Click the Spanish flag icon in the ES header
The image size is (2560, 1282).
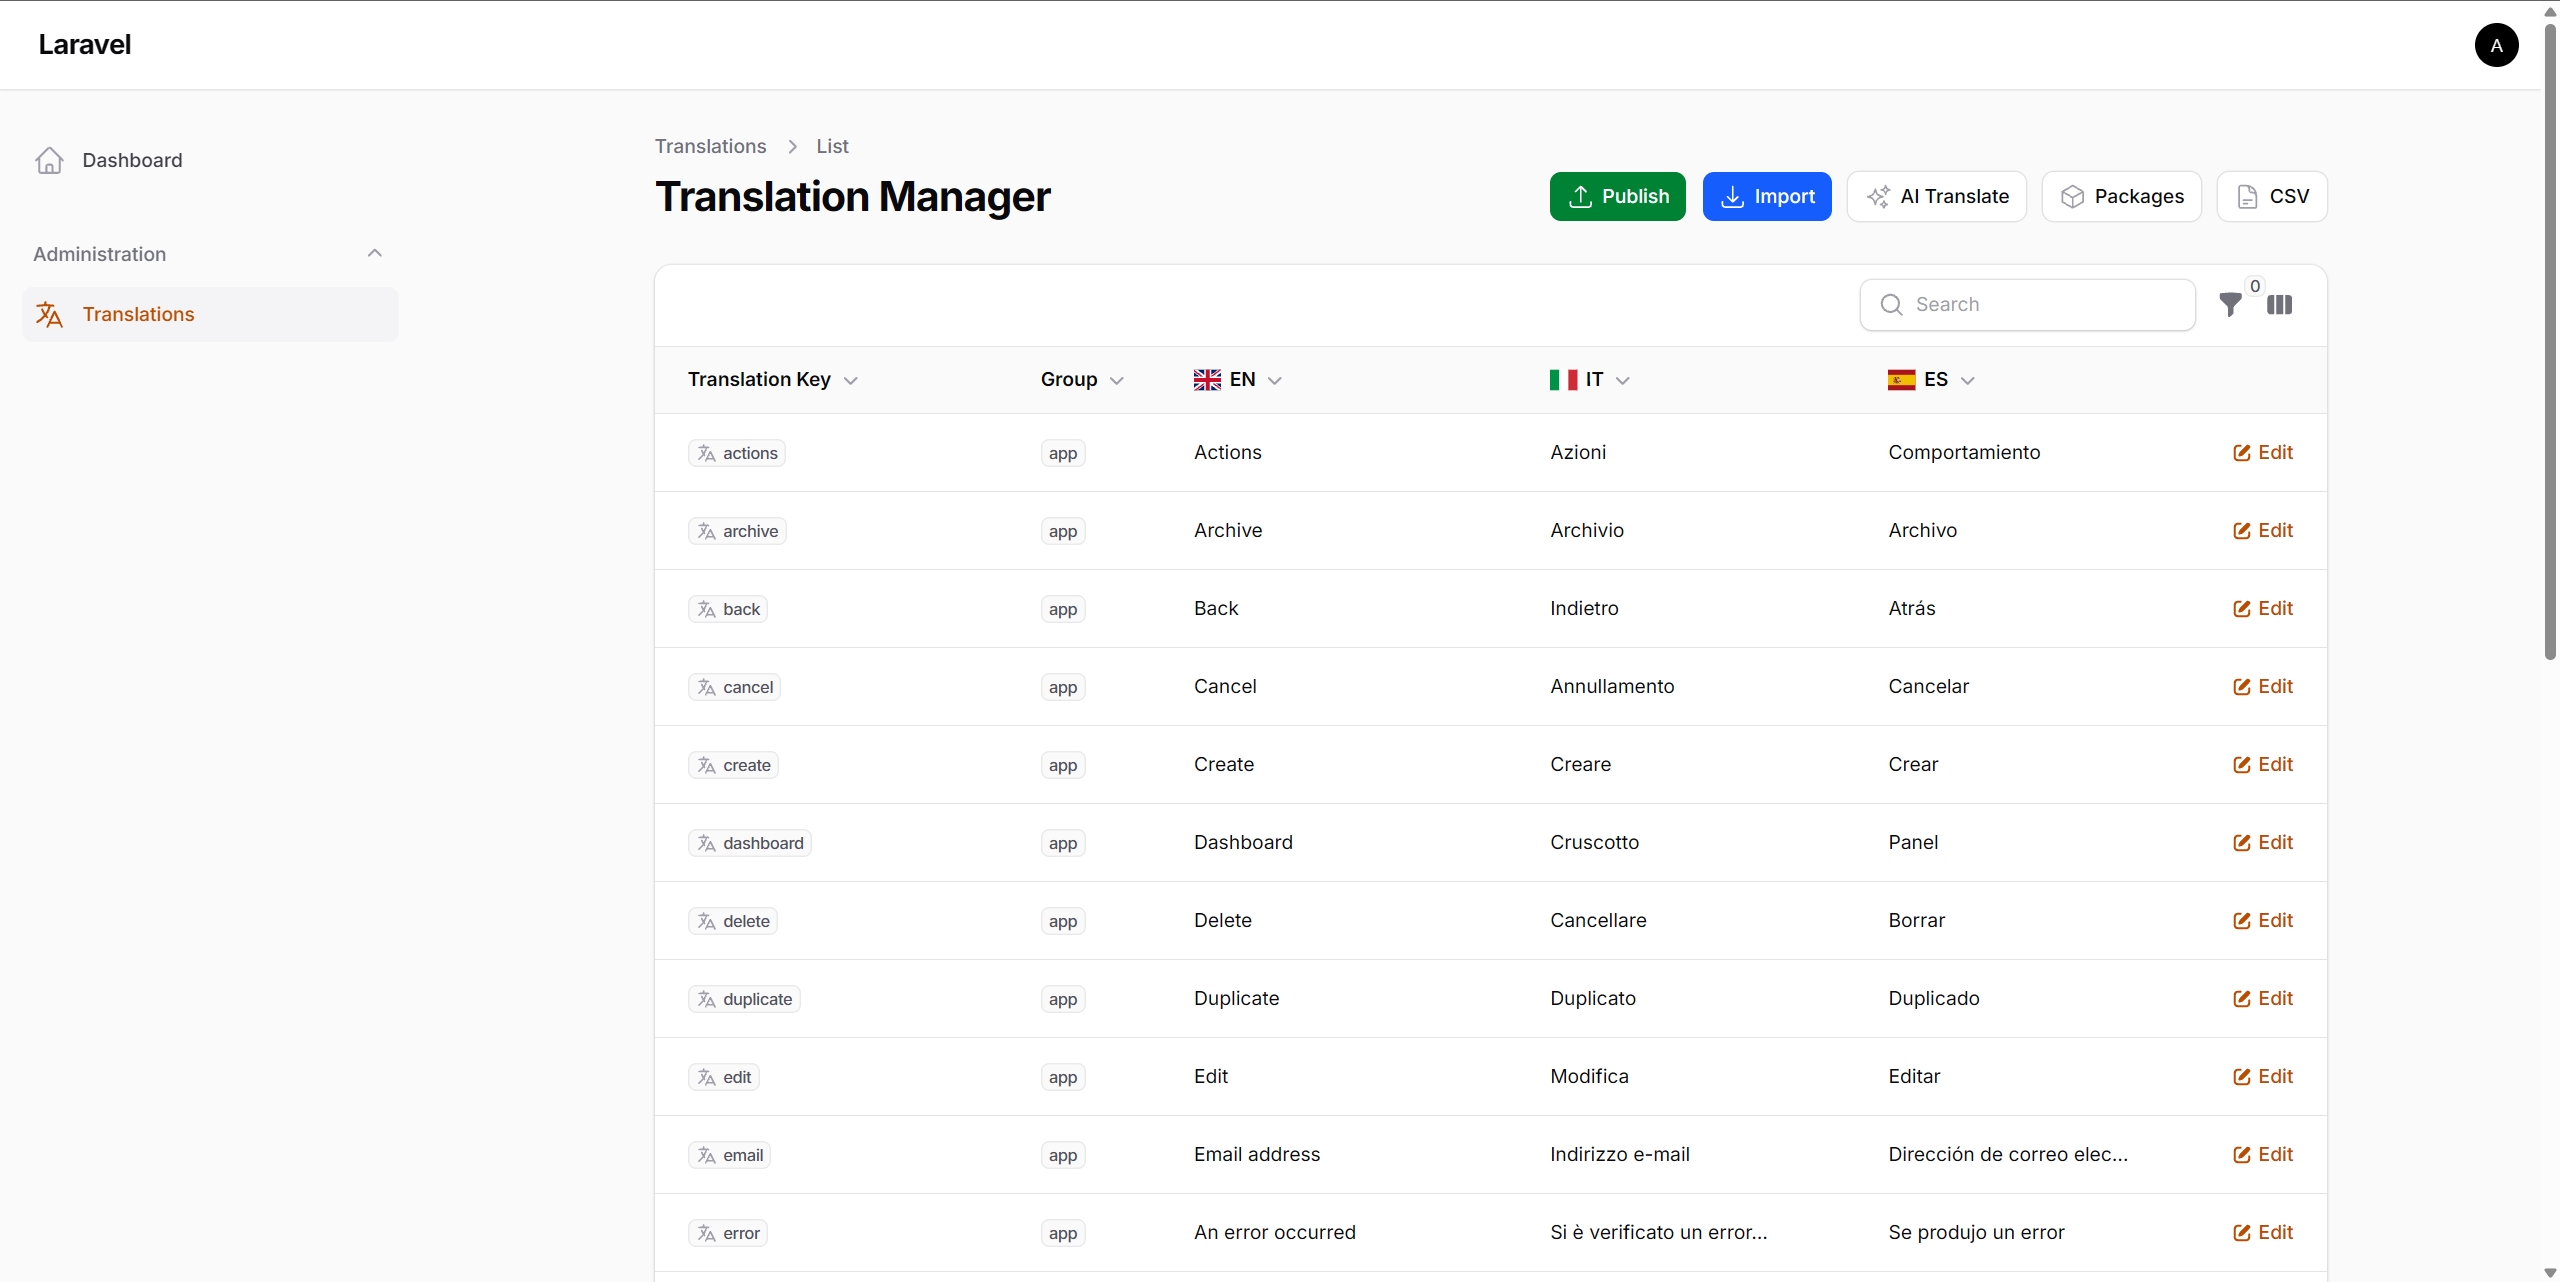1901,379
